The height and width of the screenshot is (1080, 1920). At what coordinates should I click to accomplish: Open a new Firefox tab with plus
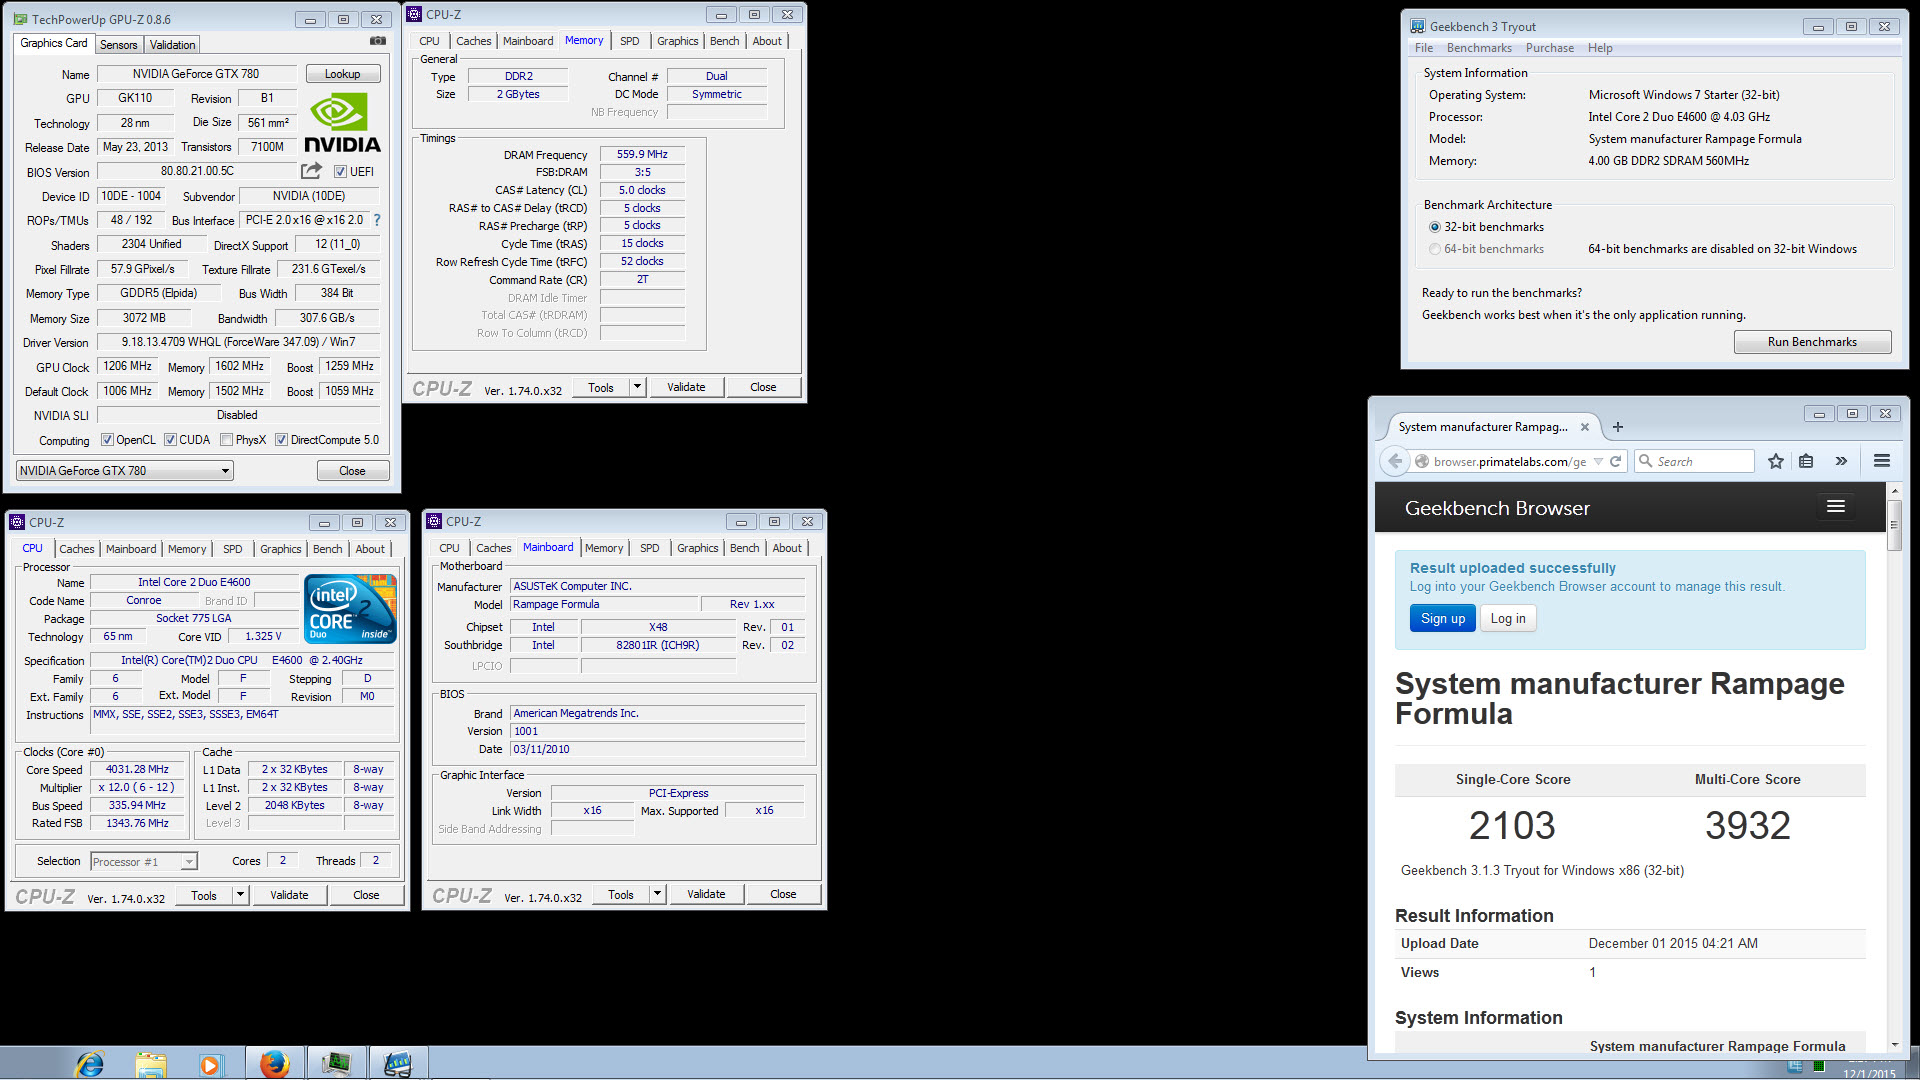click(1618, 427)
